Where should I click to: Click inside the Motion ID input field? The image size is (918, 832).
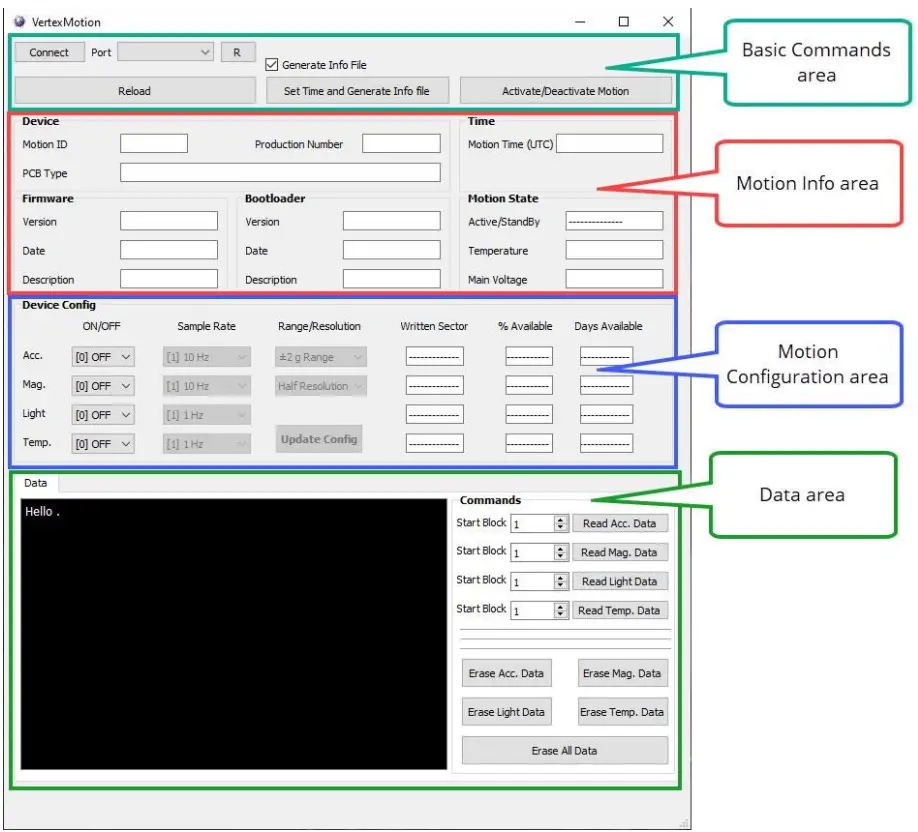tap(152, 142)
